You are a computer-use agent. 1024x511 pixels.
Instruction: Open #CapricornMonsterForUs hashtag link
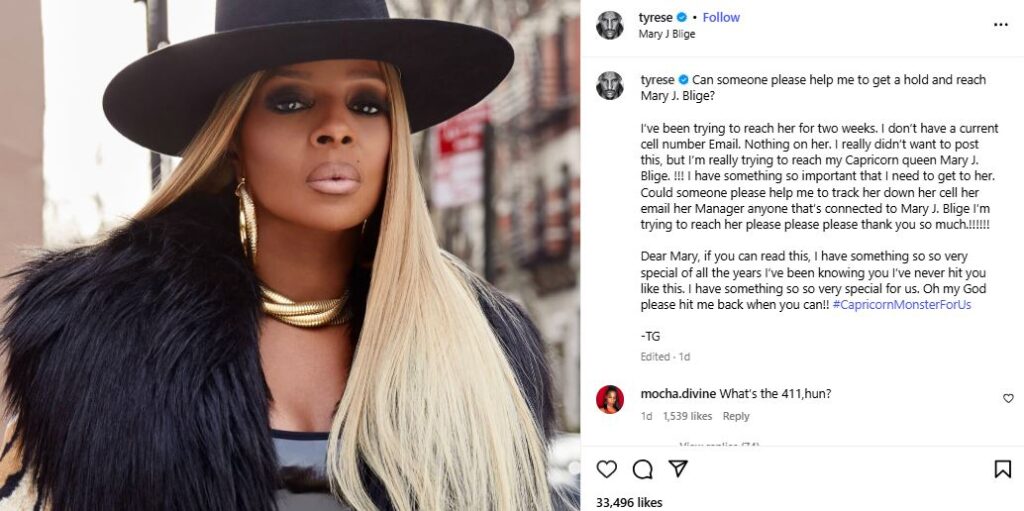tap(901, 305)
